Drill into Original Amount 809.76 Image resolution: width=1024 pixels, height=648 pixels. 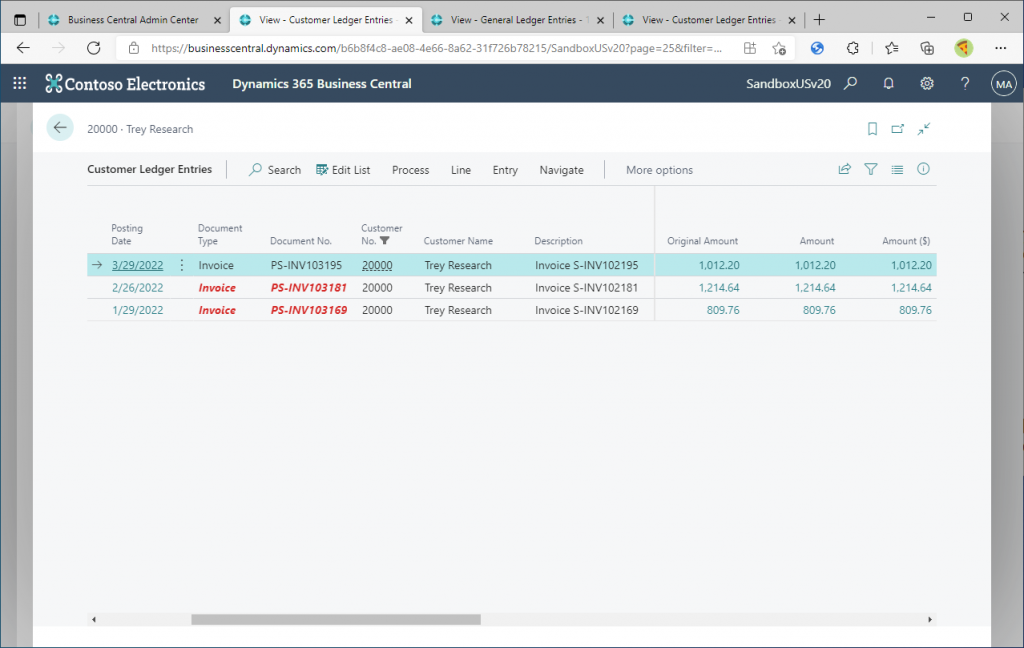pos(723,310)
